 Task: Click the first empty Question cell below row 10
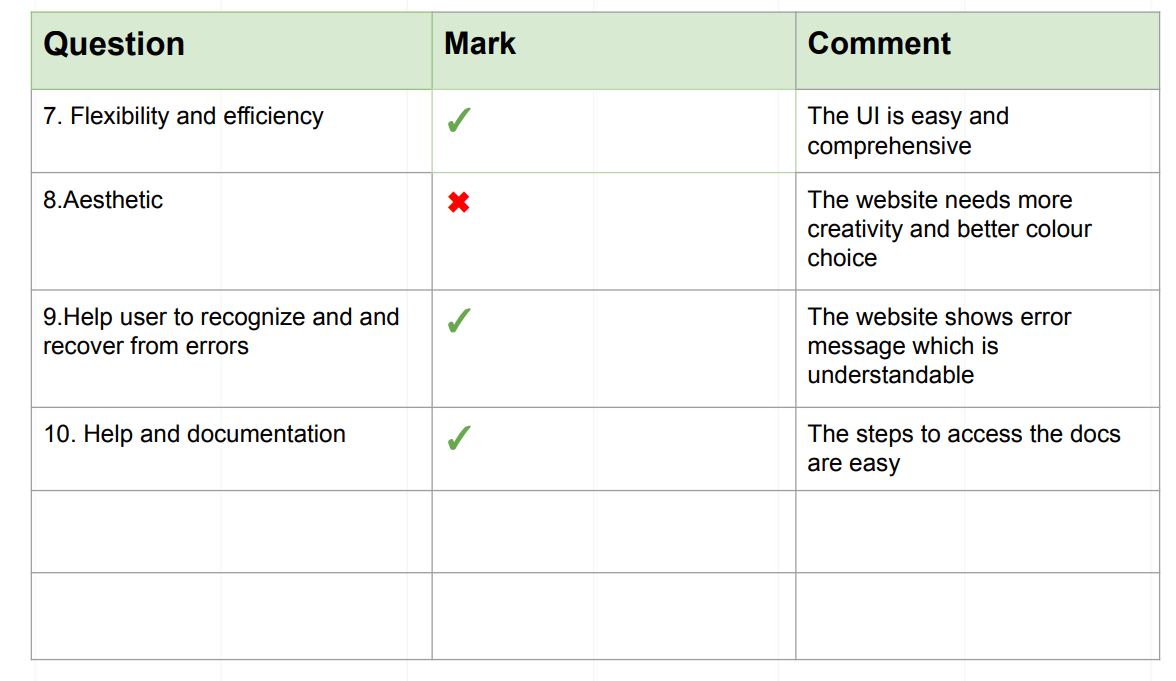(232, 532)
